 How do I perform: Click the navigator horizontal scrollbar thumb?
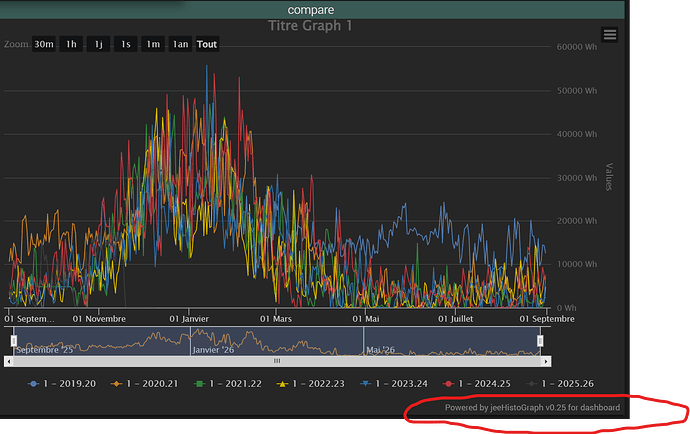[277, 361]
